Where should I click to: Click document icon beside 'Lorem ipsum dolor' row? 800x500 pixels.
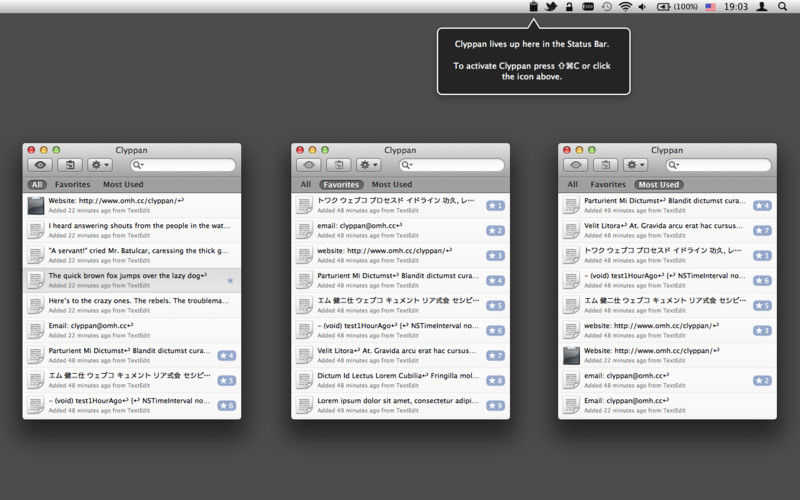[x=305, y=406]
